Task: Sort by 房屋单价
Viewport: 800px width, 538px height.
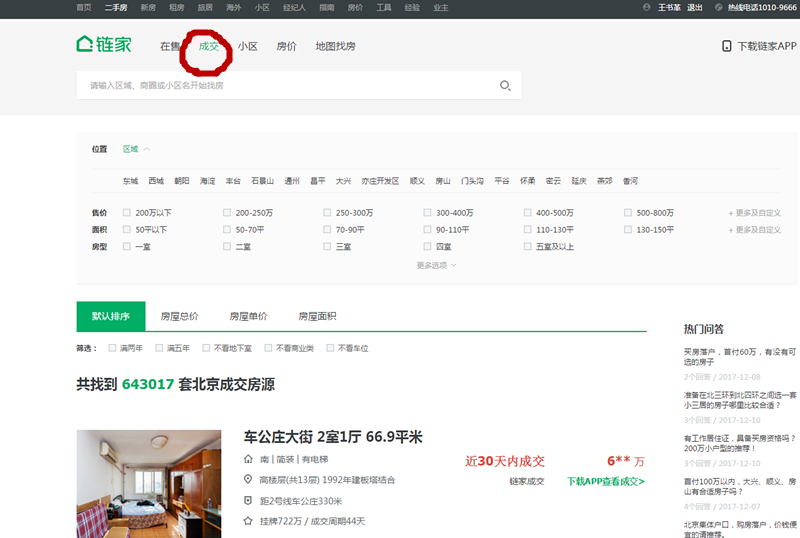Action: (248, 316)
